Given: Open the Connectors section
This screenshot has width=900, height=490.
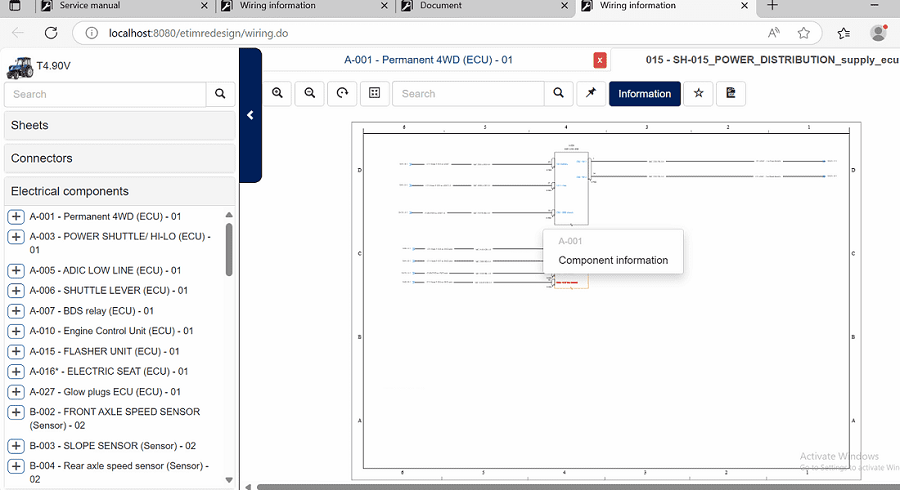Looking at the screenshot, I should [119, 158].
